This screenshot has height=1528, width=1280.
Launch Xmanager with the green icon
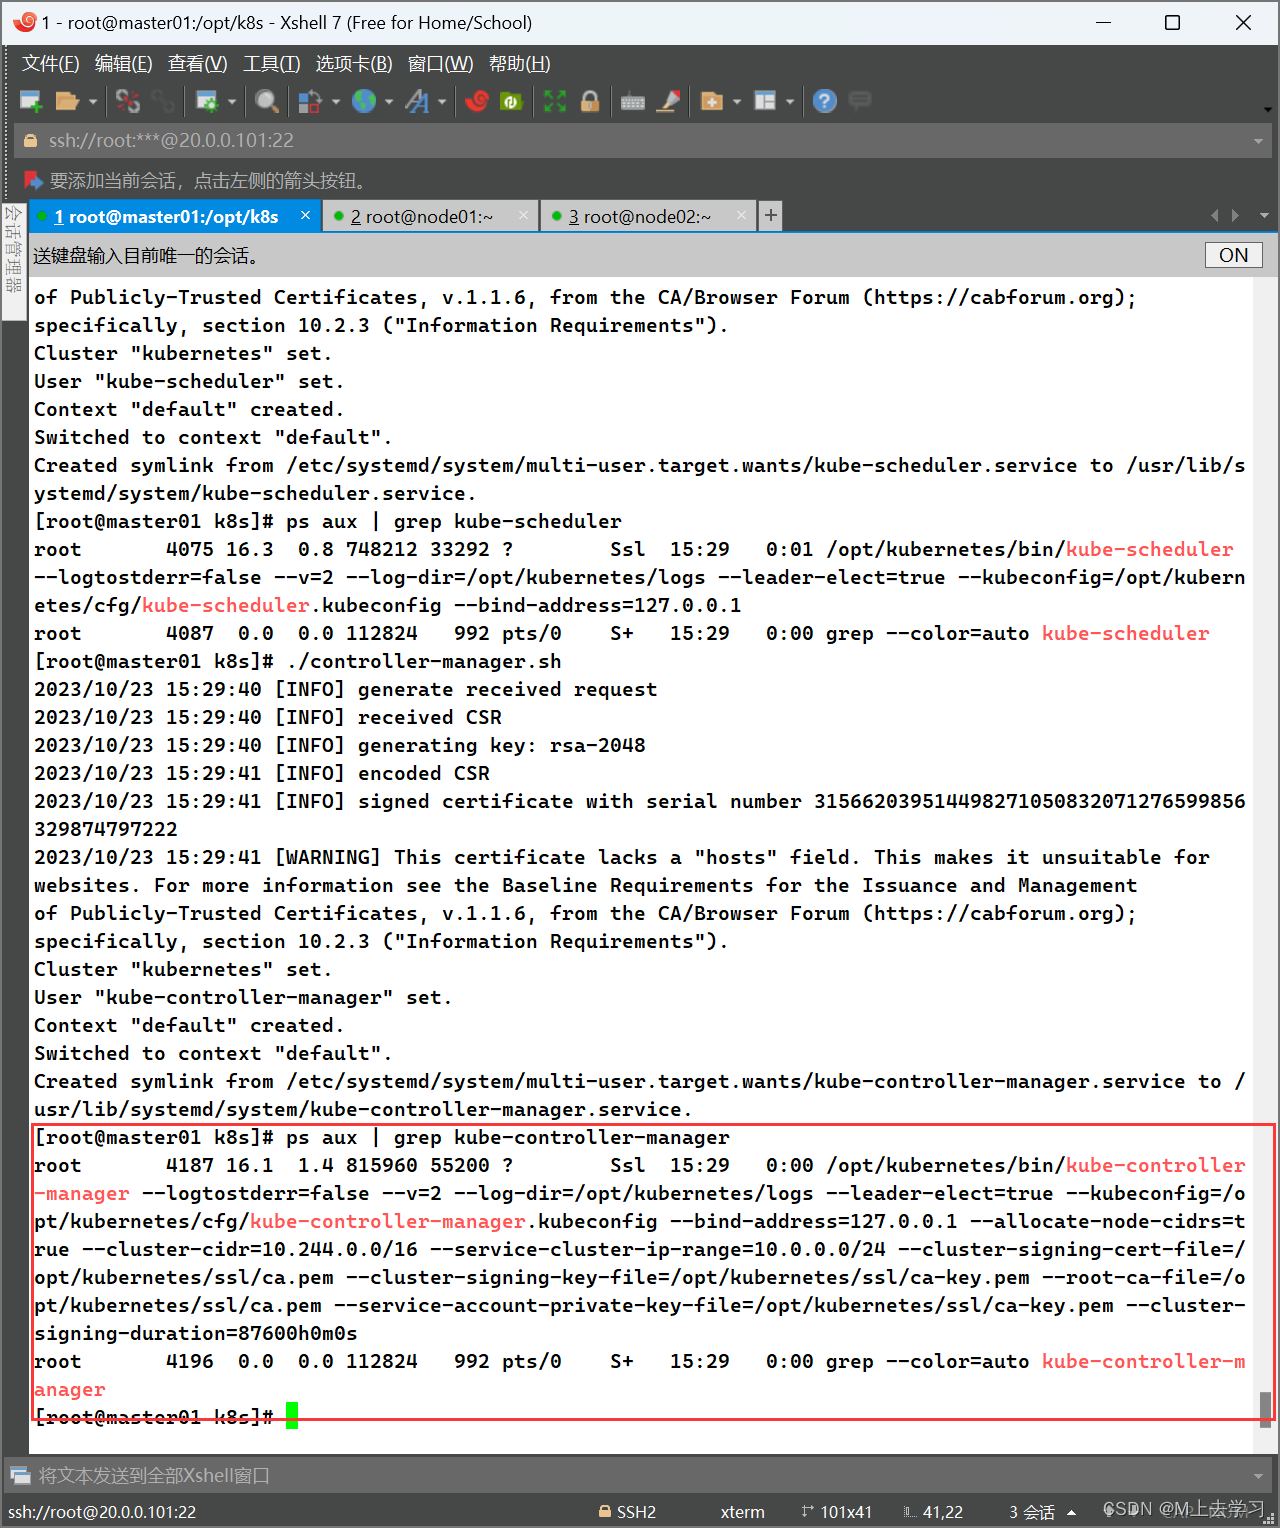(x=511, y=101)
